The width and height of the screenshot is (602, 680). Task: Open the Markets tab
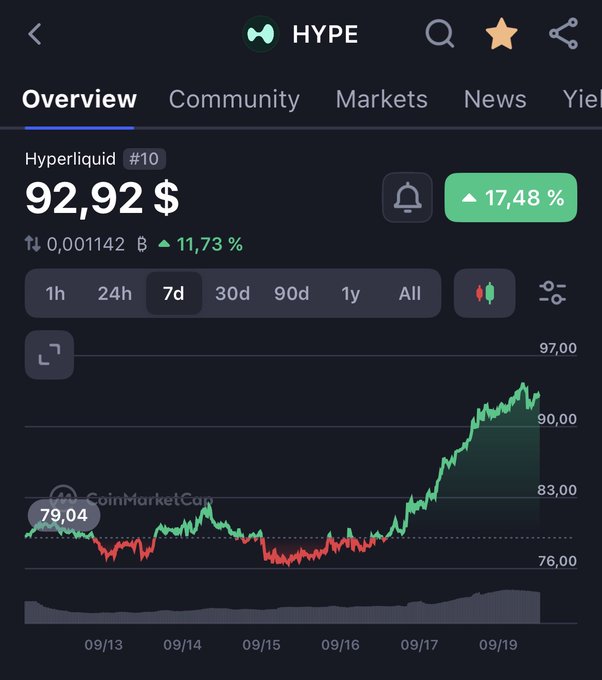click(382, 99)
